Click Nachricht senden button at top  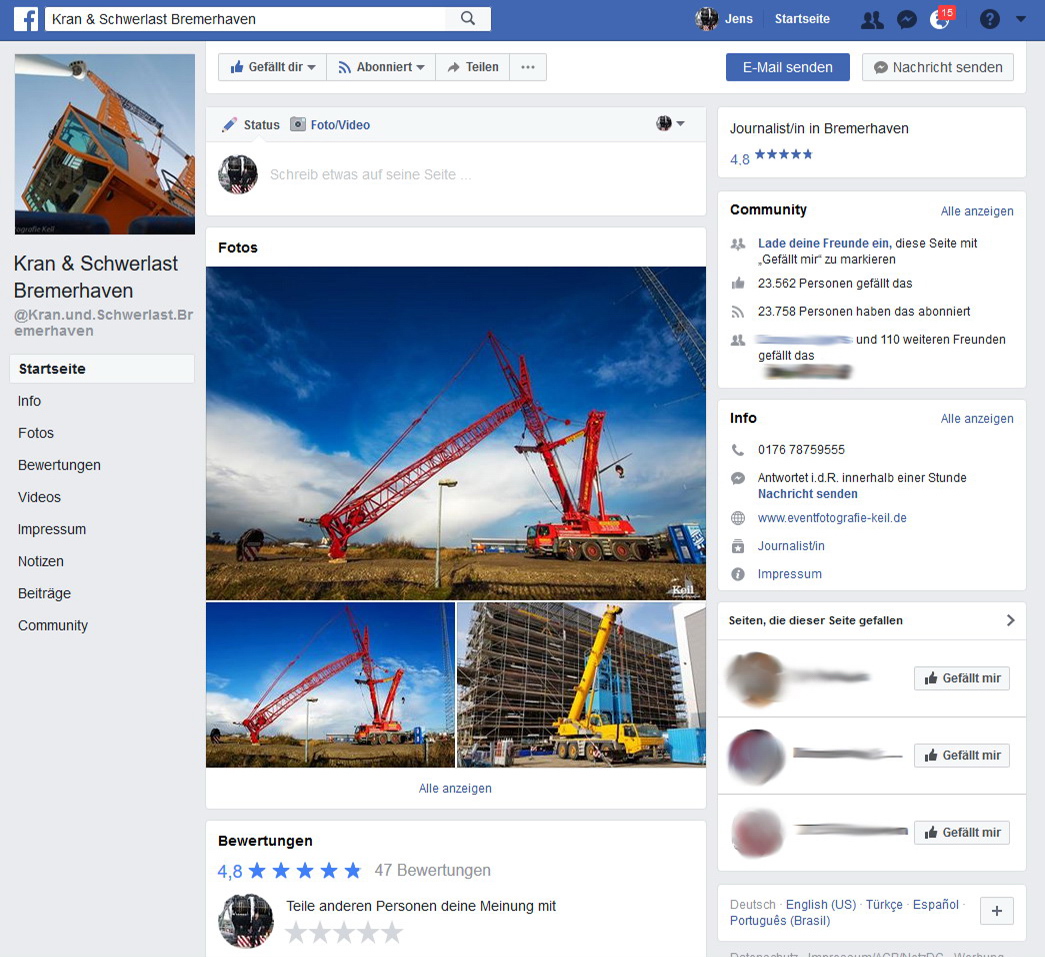click(x=938, y=67)
